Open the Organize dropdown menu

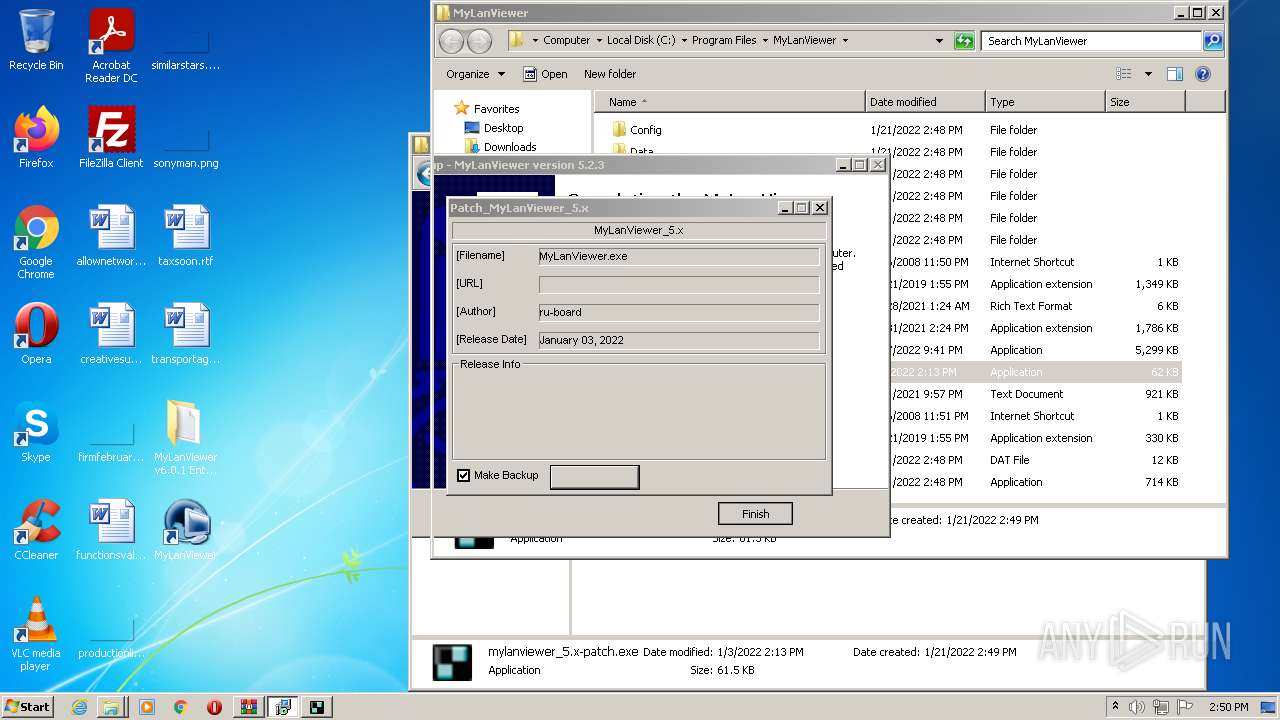point(476,74)
